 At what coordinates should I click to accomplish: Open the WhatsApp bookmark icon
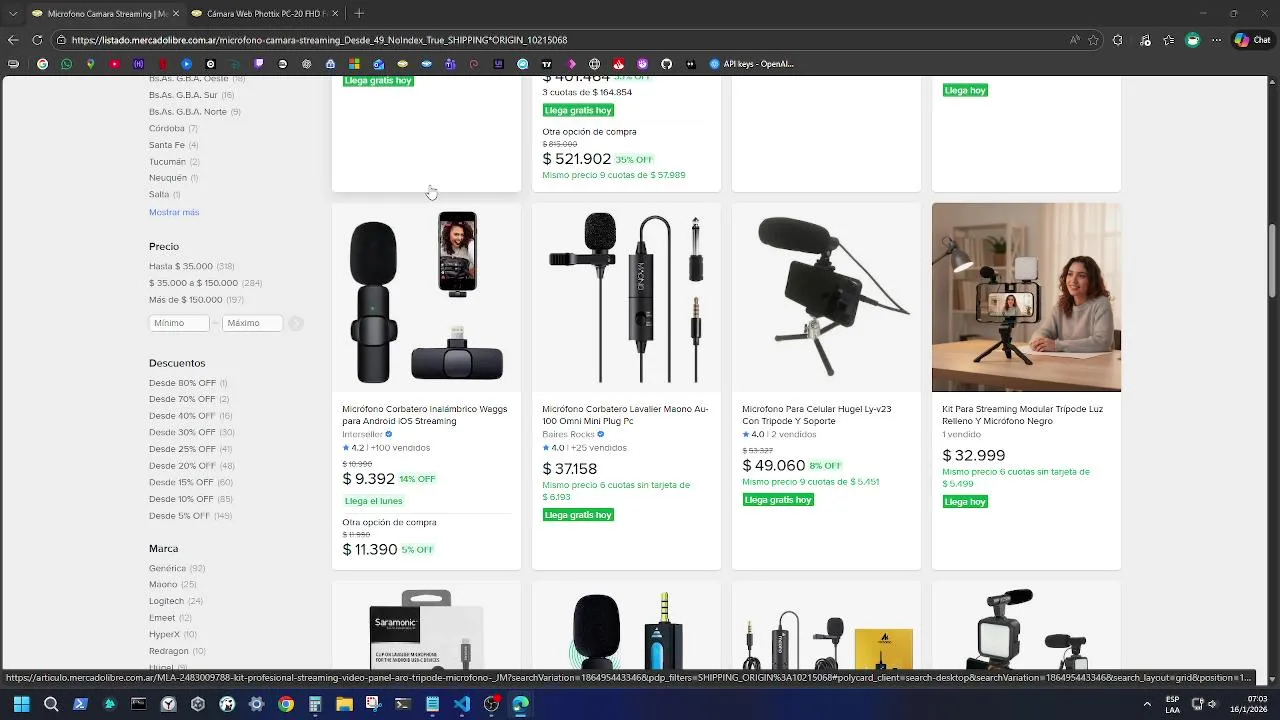tap(66, 64)
